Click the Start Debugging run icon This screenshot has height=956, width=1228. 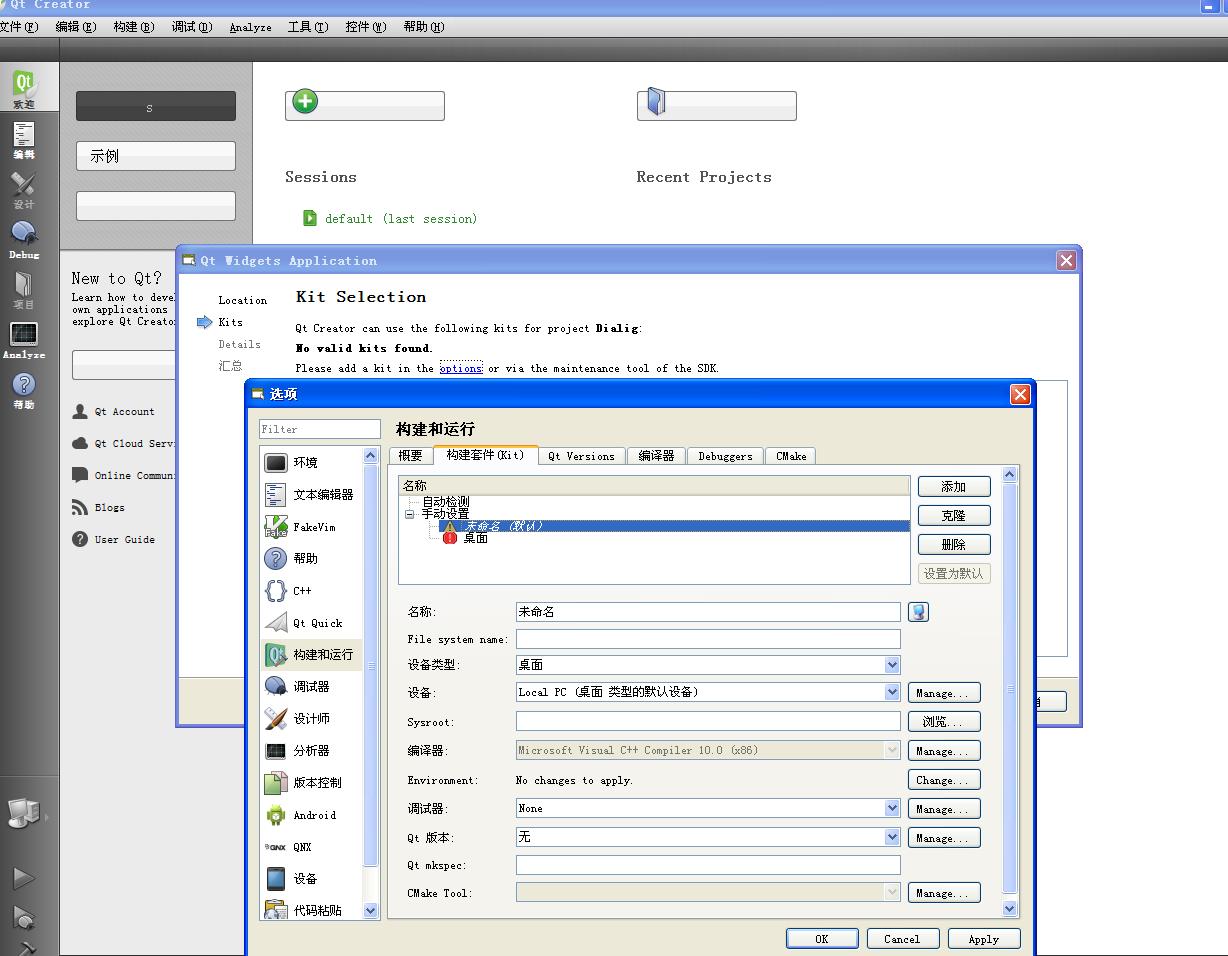pos(23,918)
